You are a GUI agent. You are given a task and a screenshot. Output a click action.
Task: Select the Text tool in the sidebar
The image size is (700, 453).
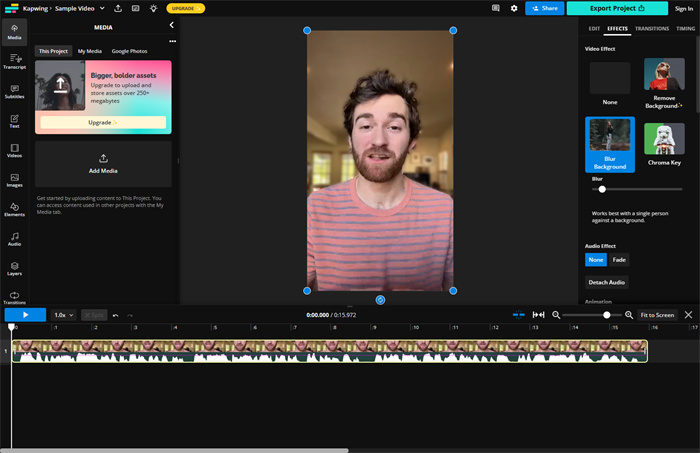[x=15, y=121]
